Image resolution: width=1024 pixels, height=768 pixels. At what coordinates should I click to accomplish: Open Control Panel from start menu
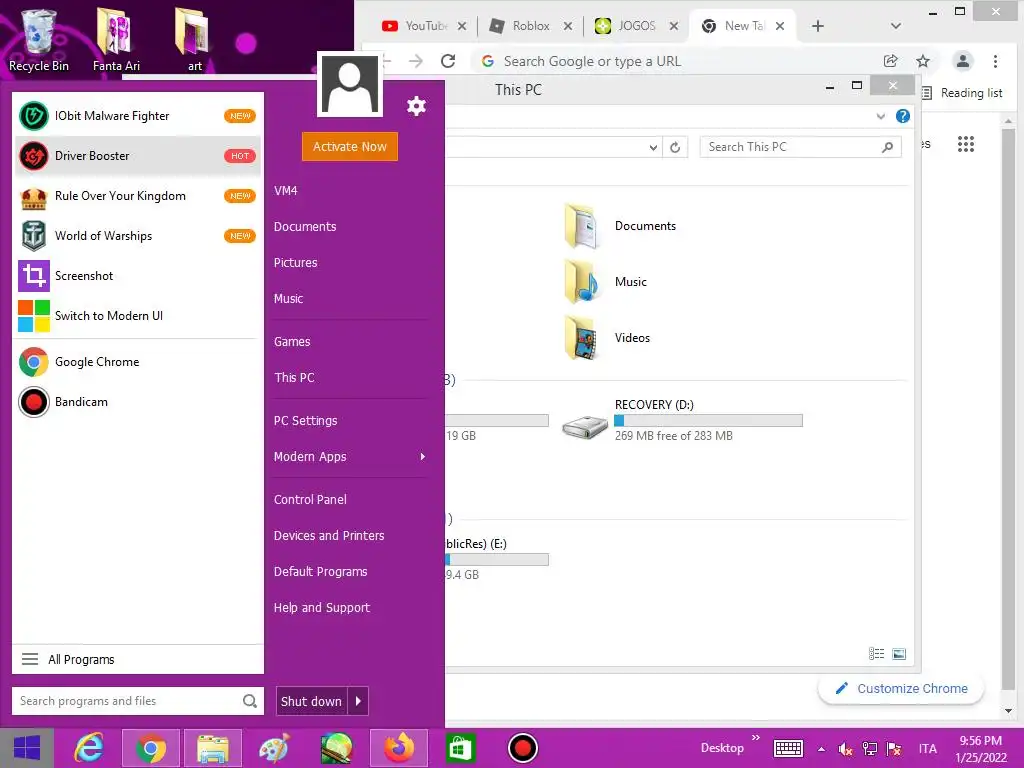coord(310,500)
